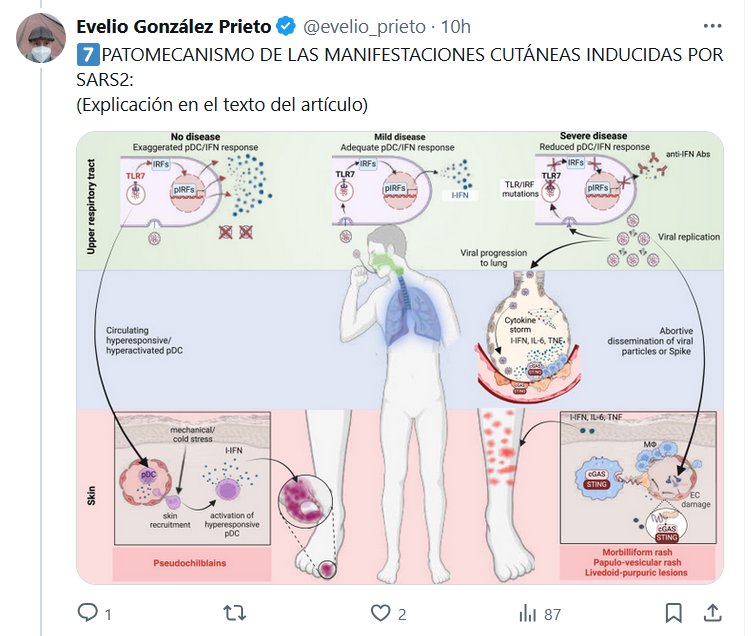The height and width of the screenshot is (636, 752).
Task: Bookmark this tweet
Action: (x=673, y=613)
